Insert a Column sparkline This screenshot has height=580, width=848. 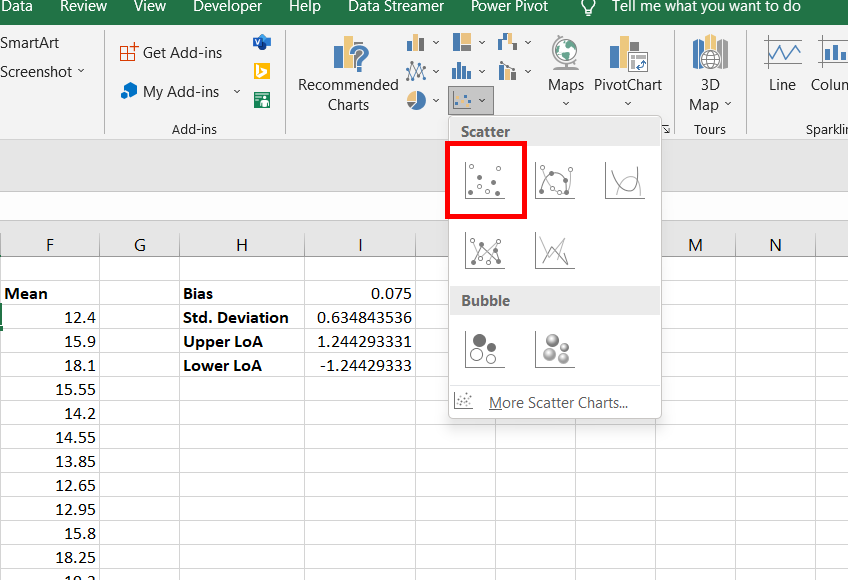830,64
